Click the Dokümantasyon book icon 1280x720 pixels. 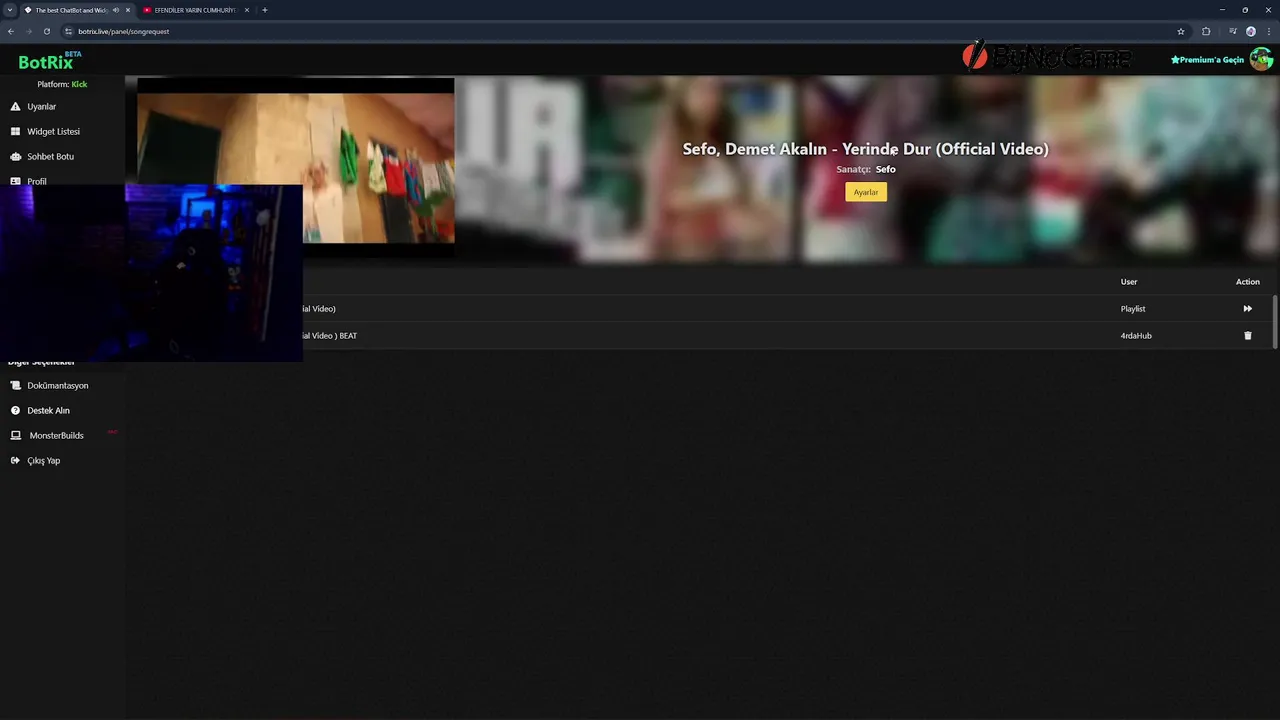click(15, 385)
